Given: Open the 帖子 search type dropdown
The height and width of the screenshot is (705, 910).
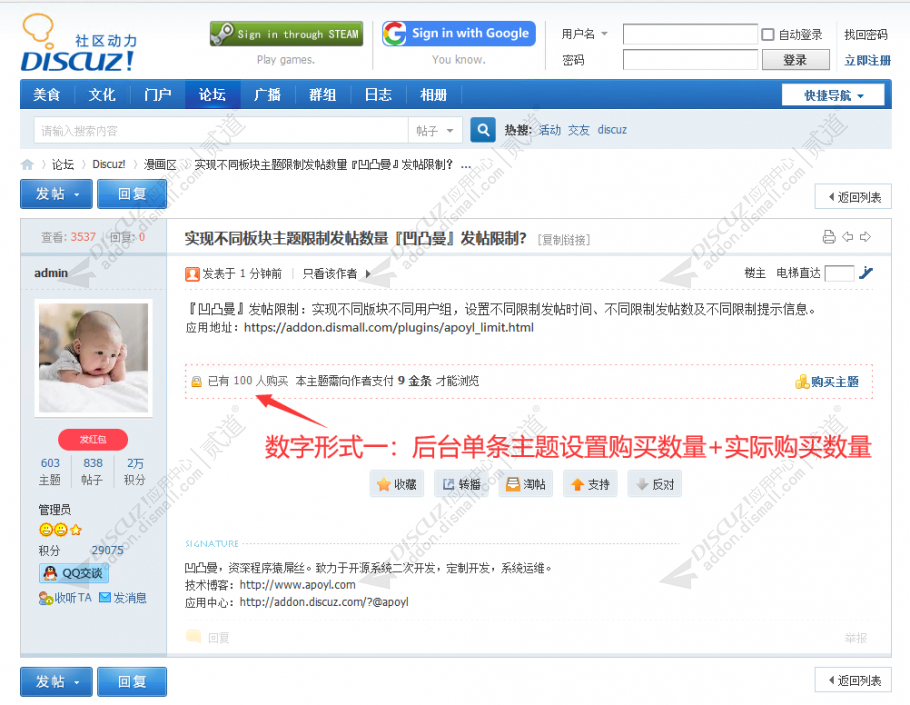Looking at the screenshot, I should (x=435, y=131).
